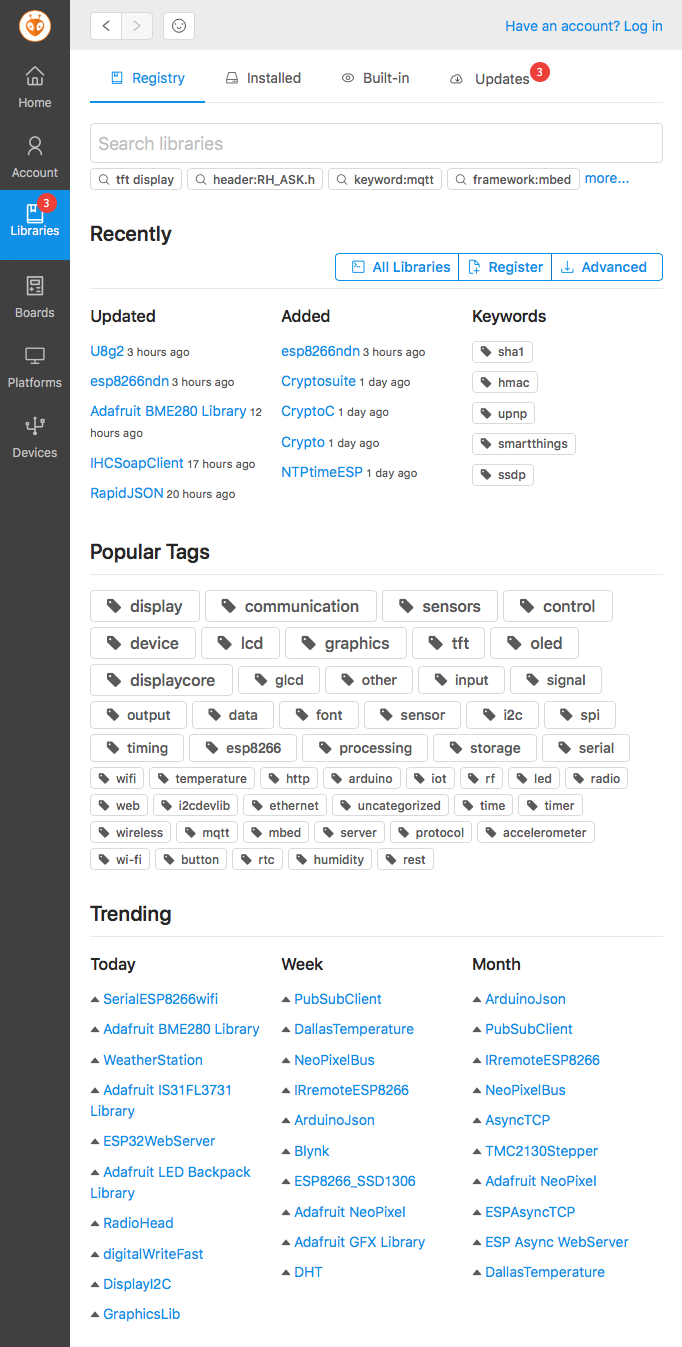Select the displaycore popular tag
The width and height of the screenshot is (682, 1347).
161,680
